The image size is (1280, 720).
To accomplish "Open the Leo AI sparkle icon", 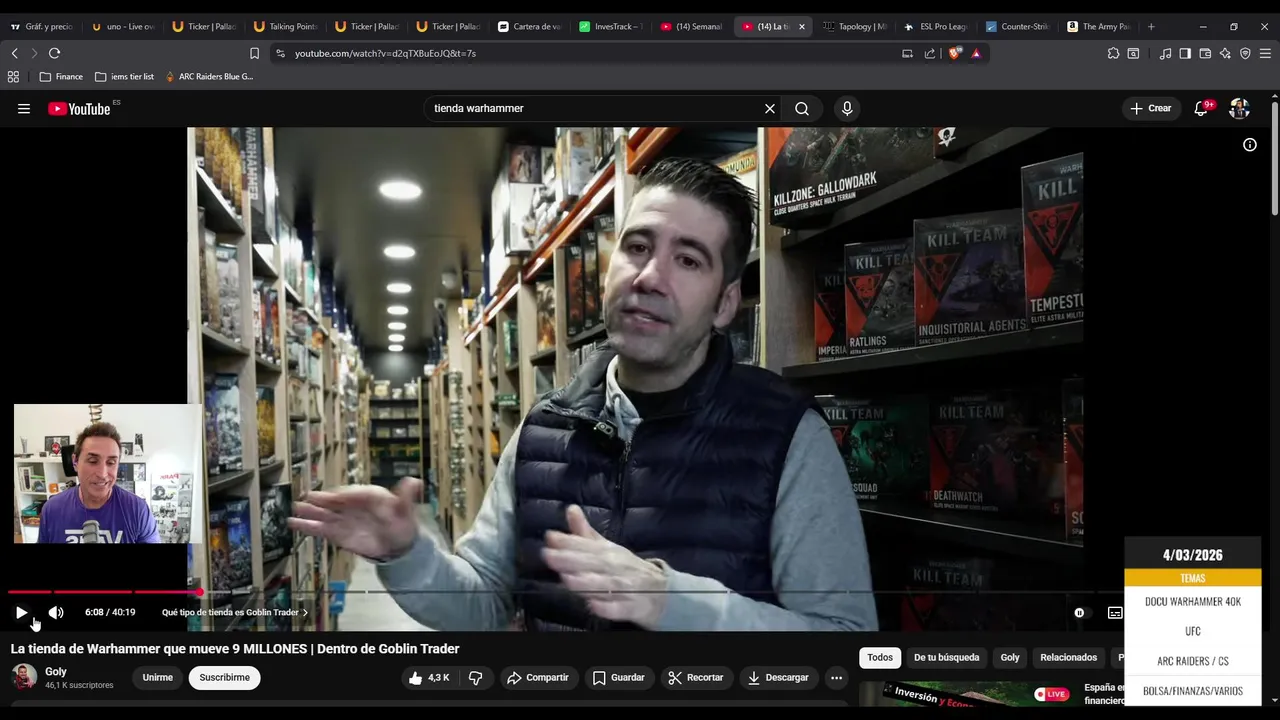I will click(1225, 53).
